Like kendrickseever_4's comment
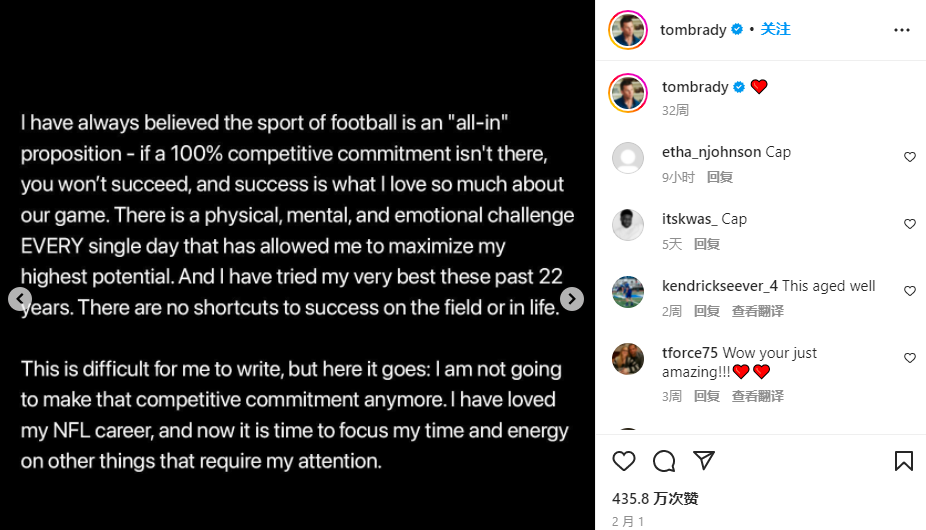This screenshot has width=926, height=530. pos(909,291)
